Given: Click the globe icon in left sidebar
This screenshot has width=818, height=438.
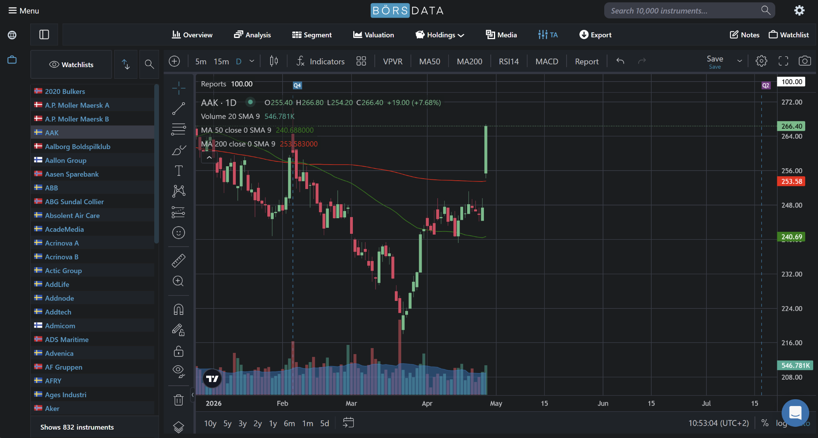Looking at the screenshot, I should coord(12,35).
